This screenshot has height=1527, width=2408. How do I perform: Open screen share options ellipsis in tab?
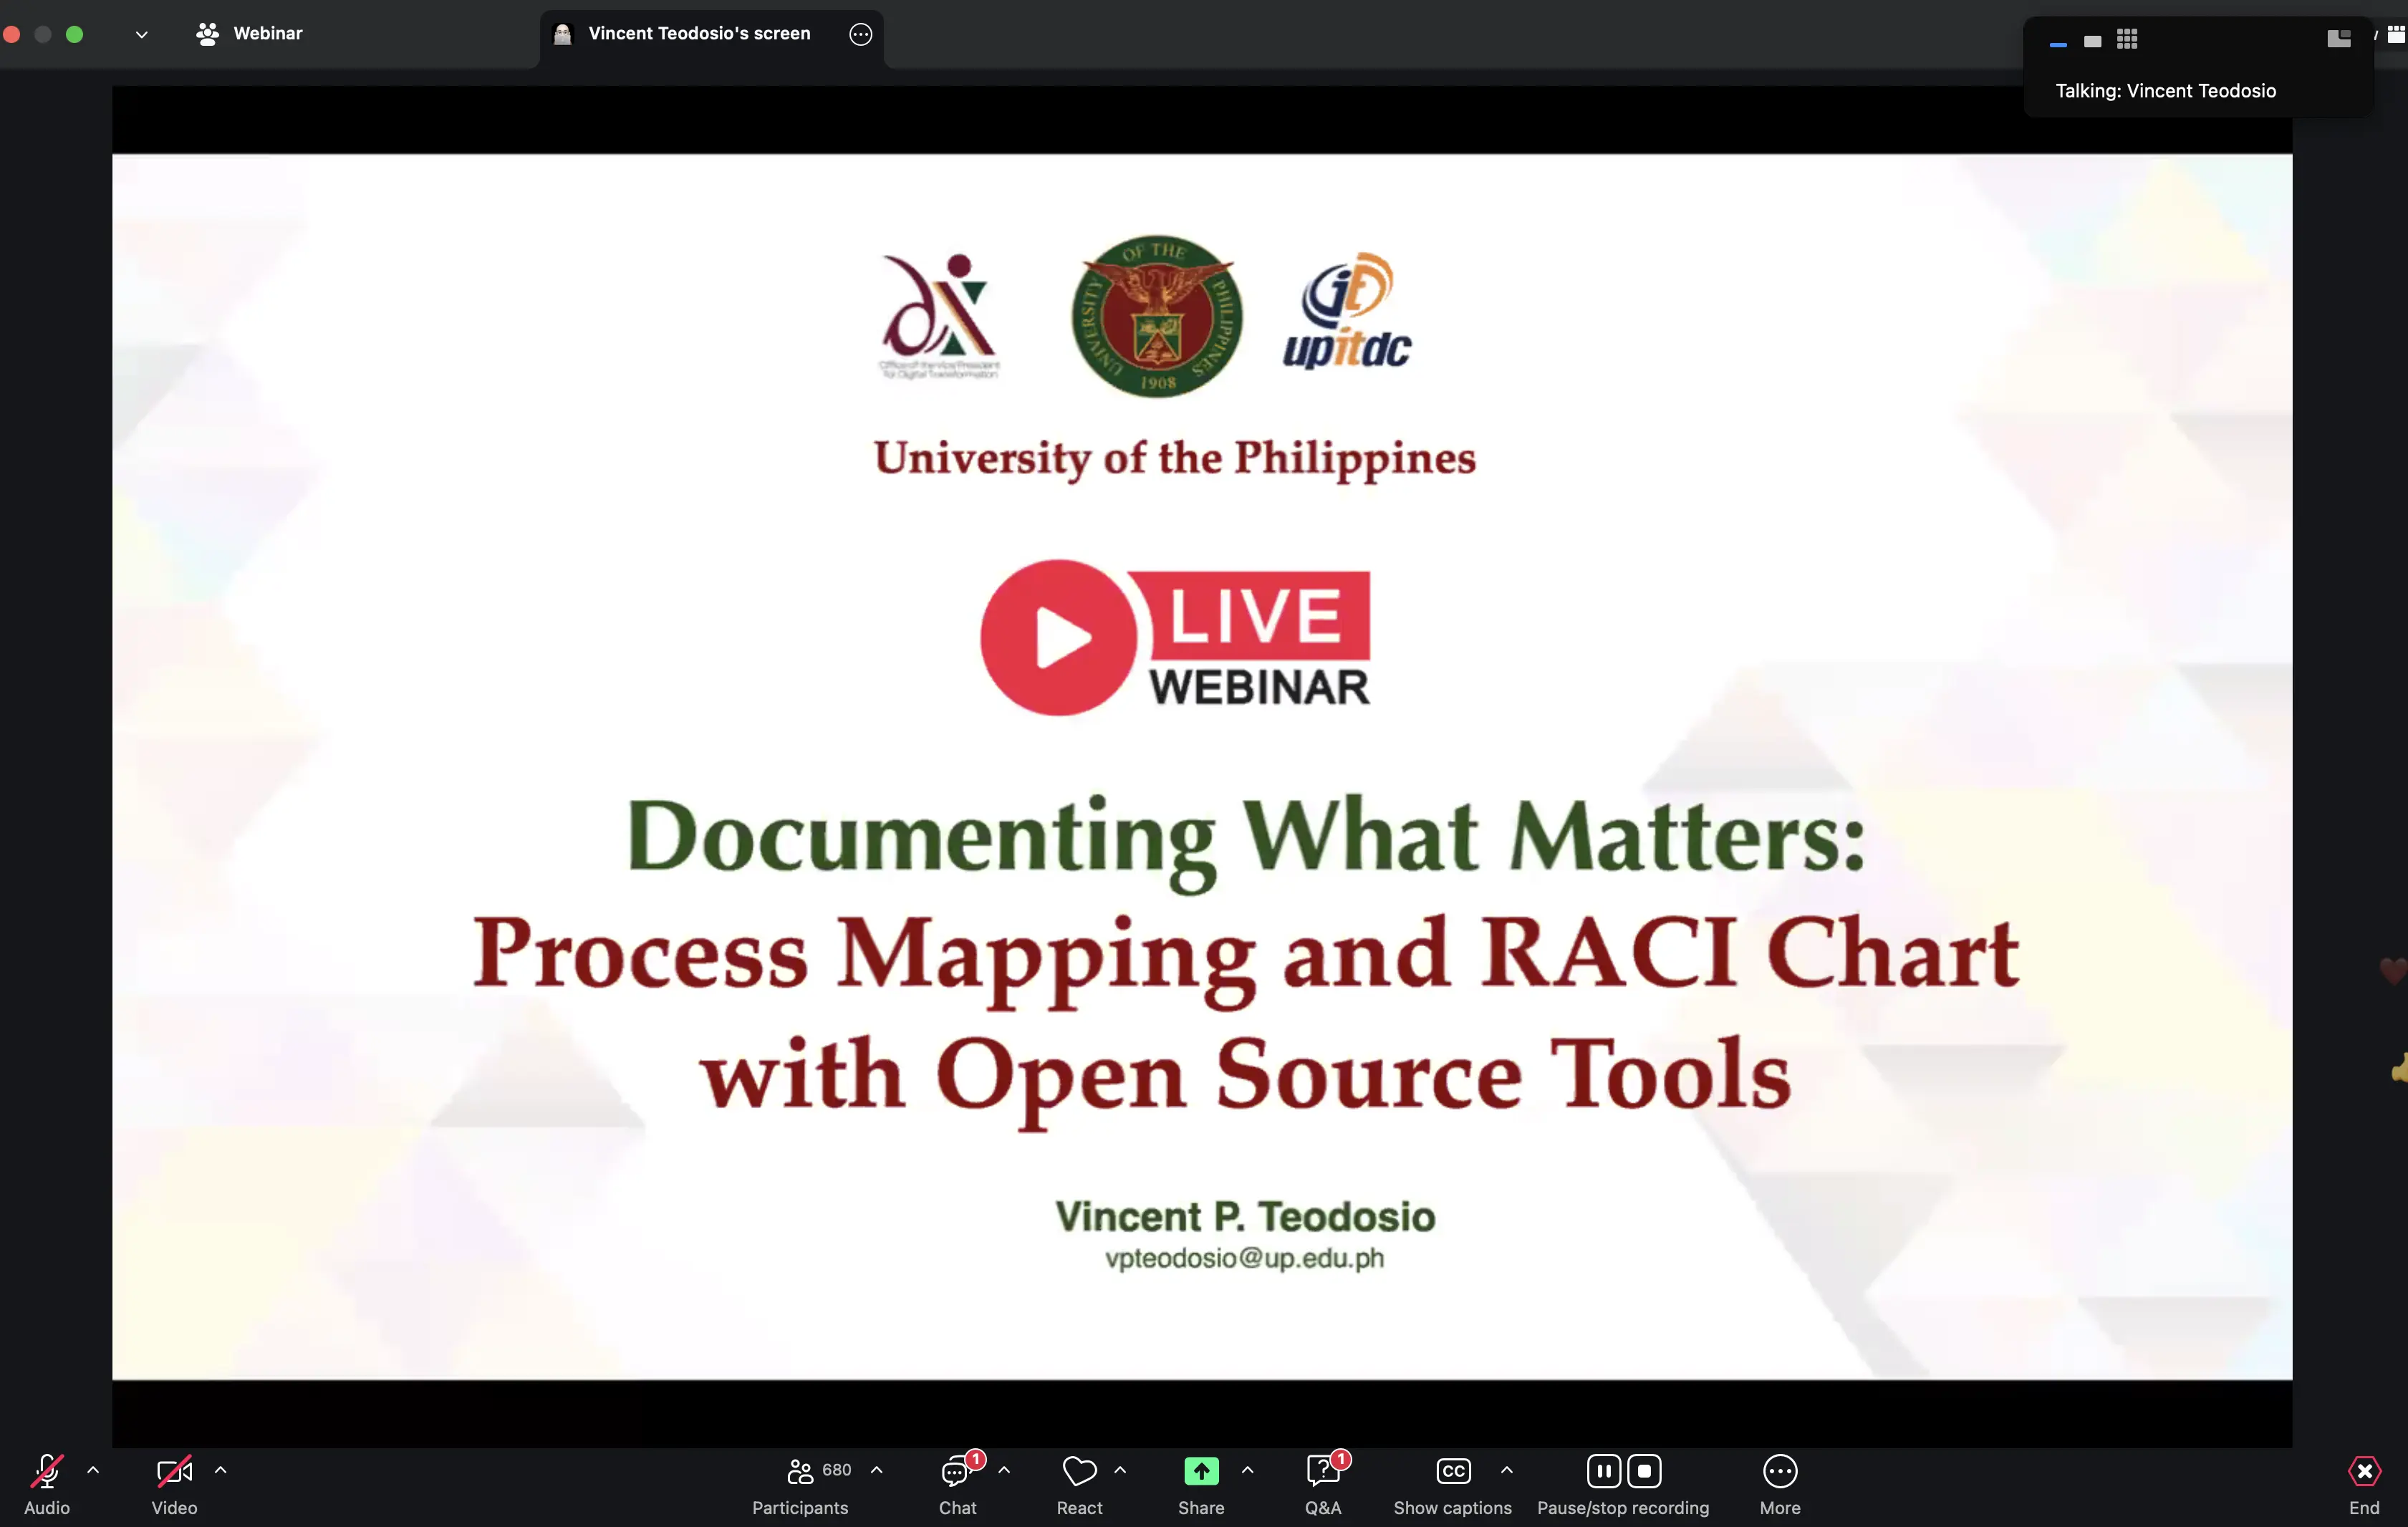(860, 34)
